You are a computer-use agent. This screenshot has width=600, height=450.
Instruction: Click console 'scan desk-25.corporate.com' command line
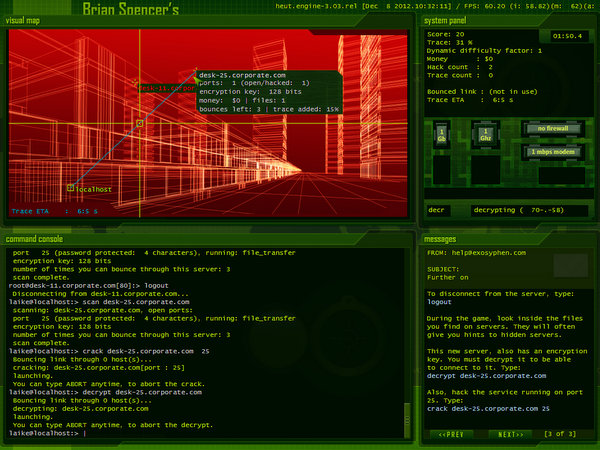coord(99,302)
